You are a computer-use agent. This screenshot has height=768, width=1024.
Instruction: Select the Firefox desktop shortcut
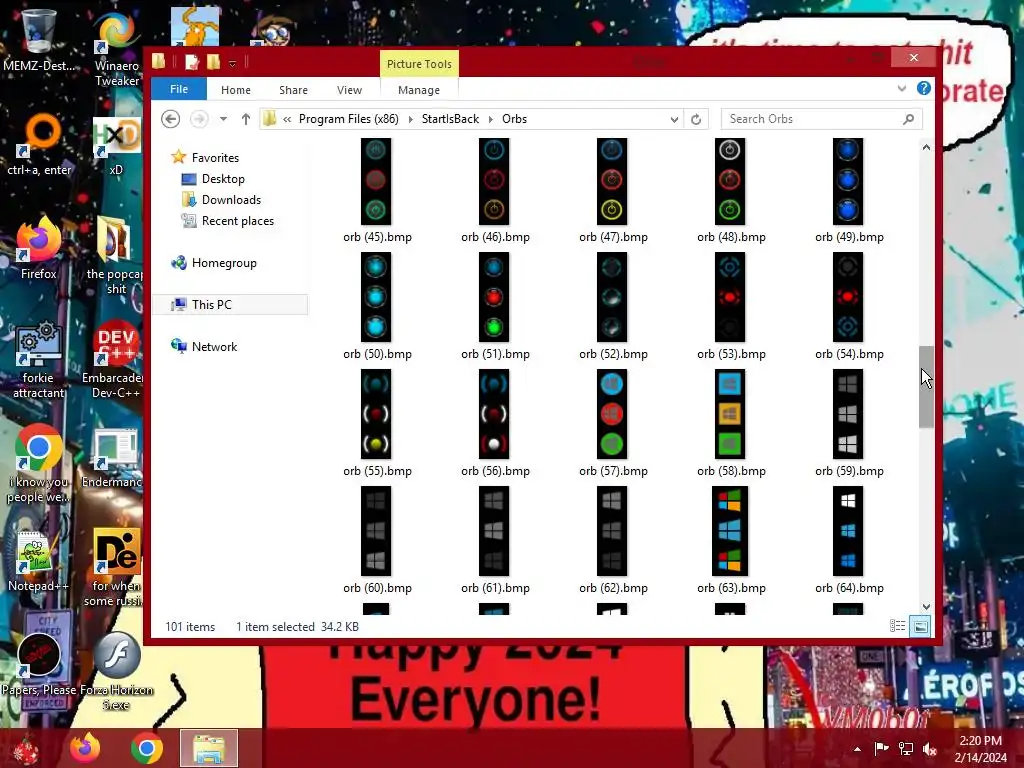[x=38, y=249]
